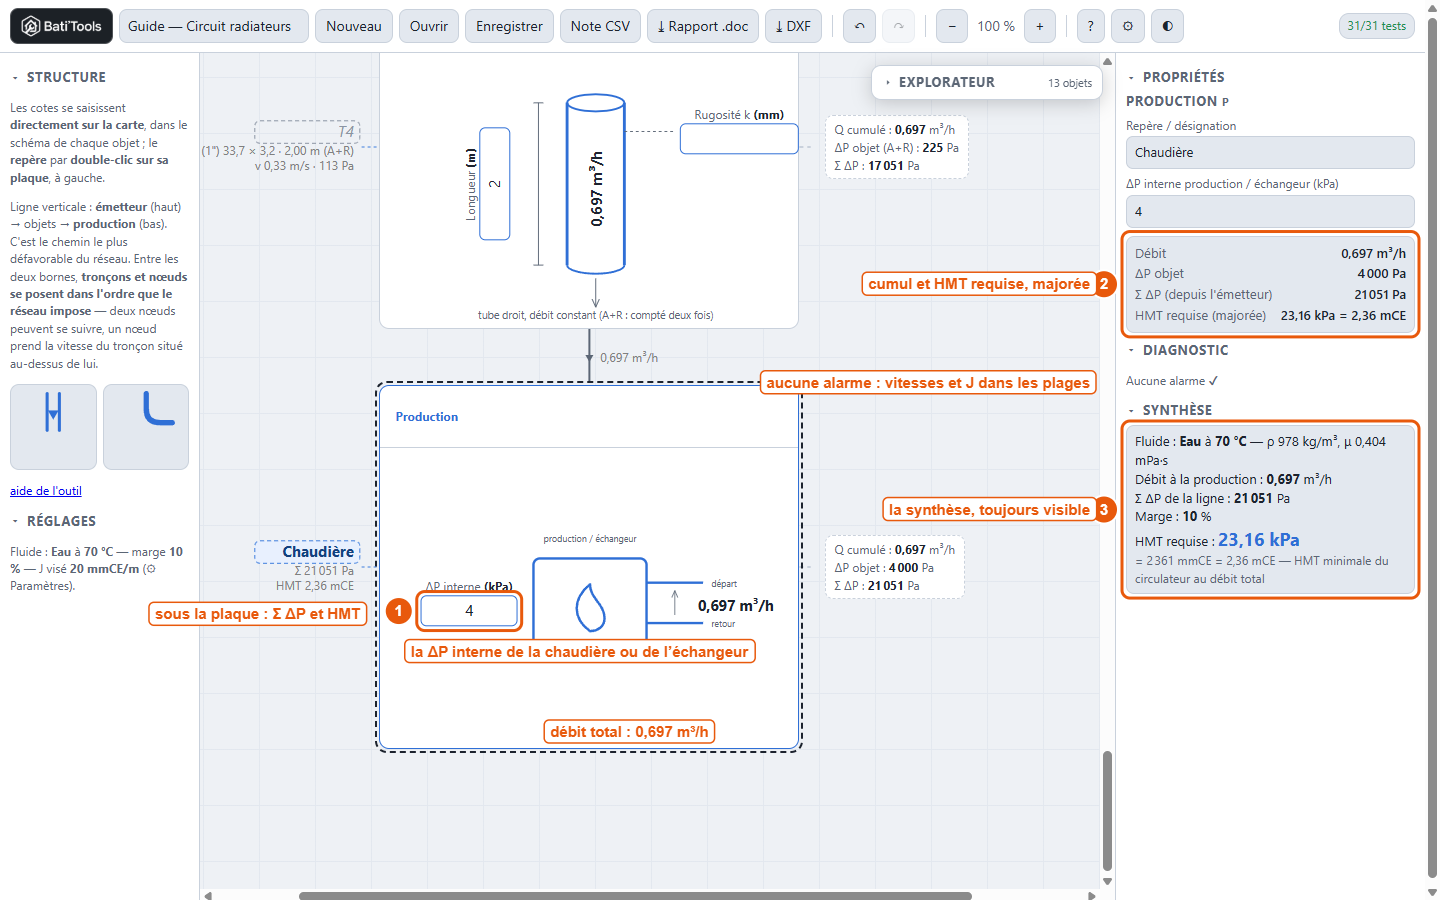Download the Rapport .doc file
This screenshot has height=900, width=1440.
pos(703,26)
